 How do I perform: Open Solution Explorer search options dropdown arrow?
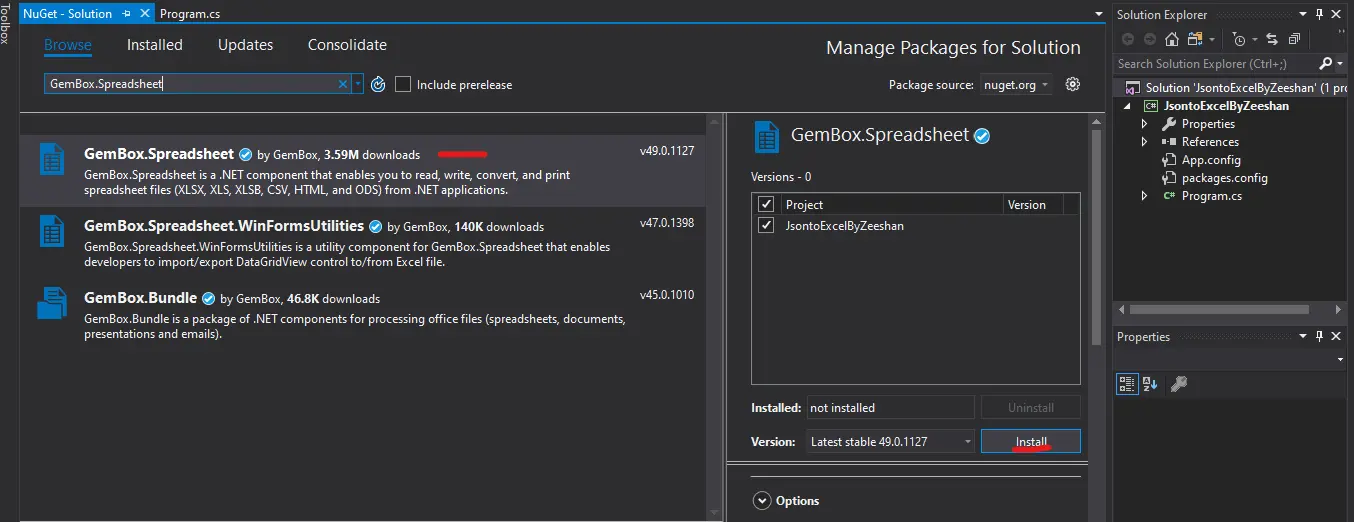point(1340,63)
